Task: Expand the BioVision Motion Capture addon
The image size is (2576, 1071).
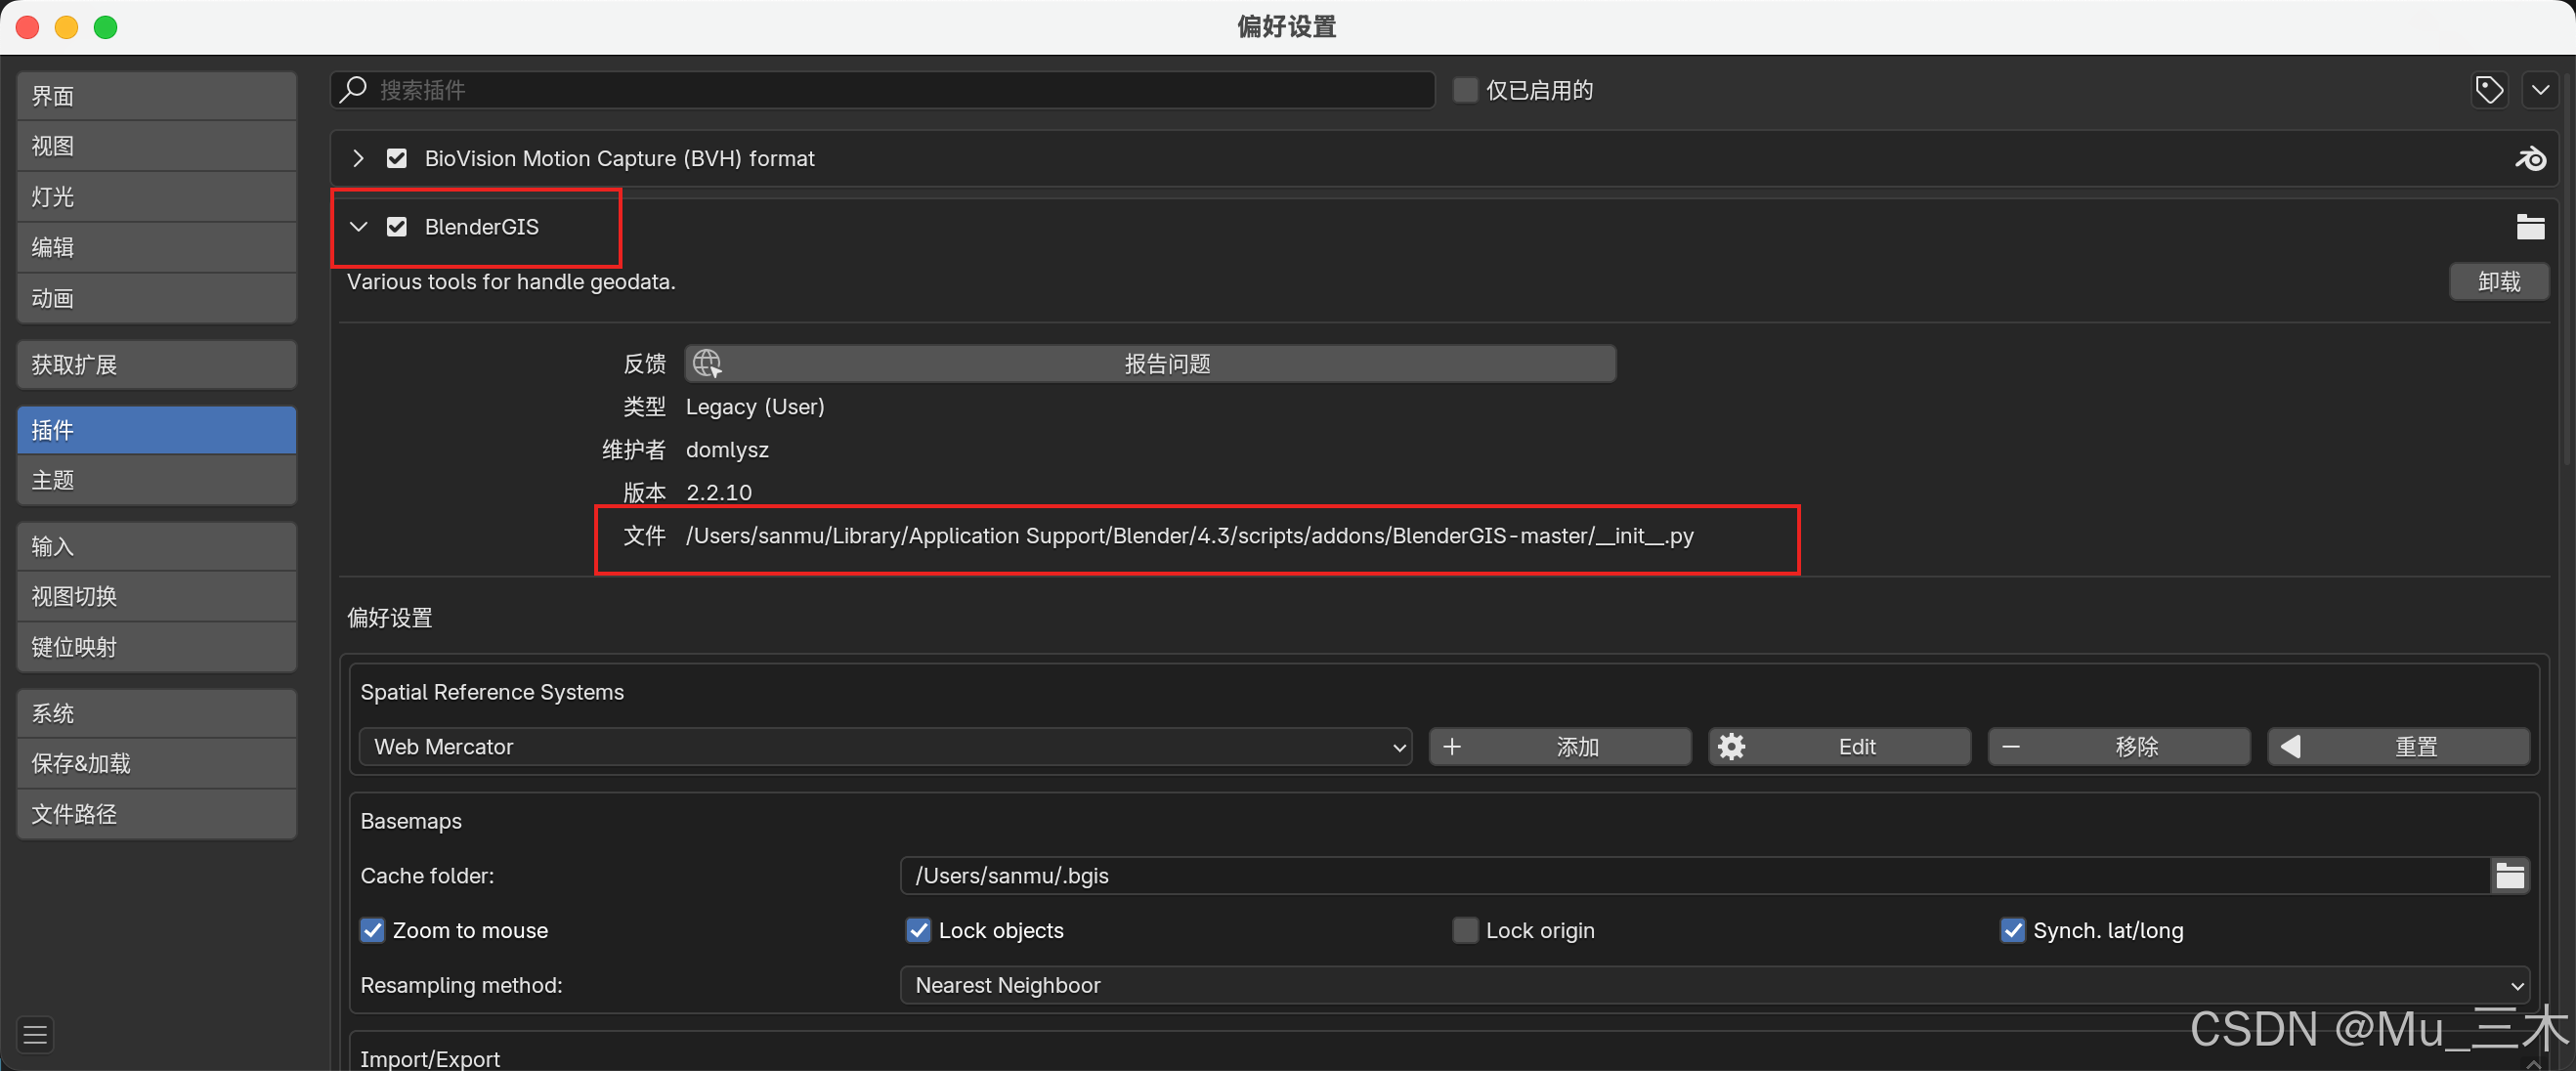Action: (358, 159)
